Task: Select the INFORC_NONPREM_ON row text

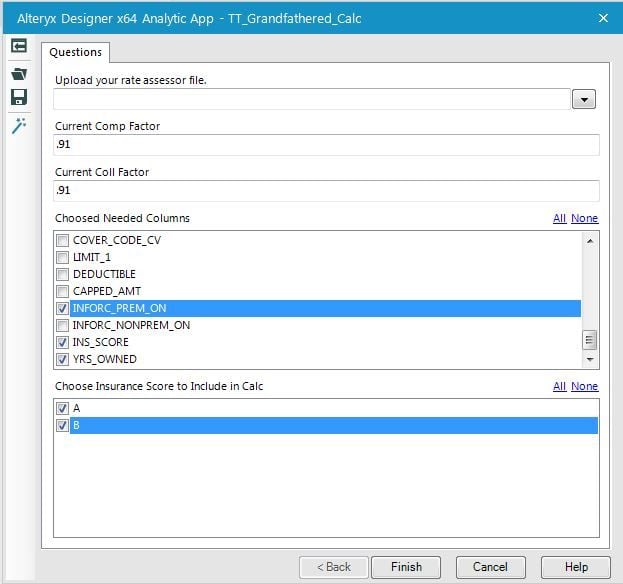Action: click(132, 325)
